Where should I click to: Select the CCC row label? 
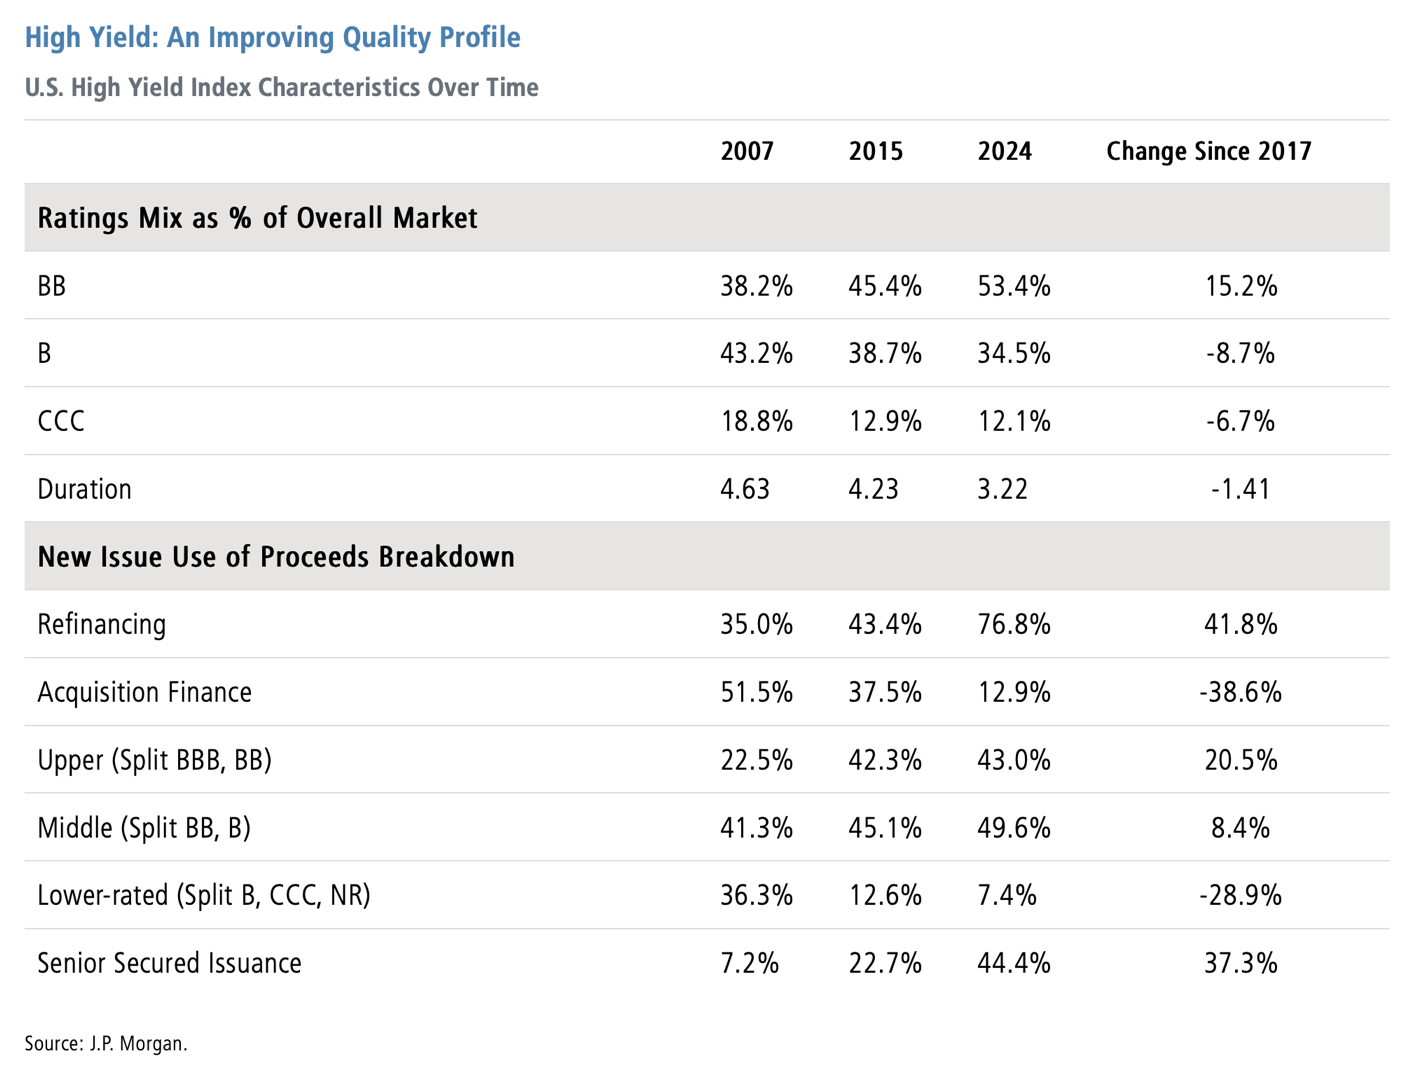click(x=61, y=422)
